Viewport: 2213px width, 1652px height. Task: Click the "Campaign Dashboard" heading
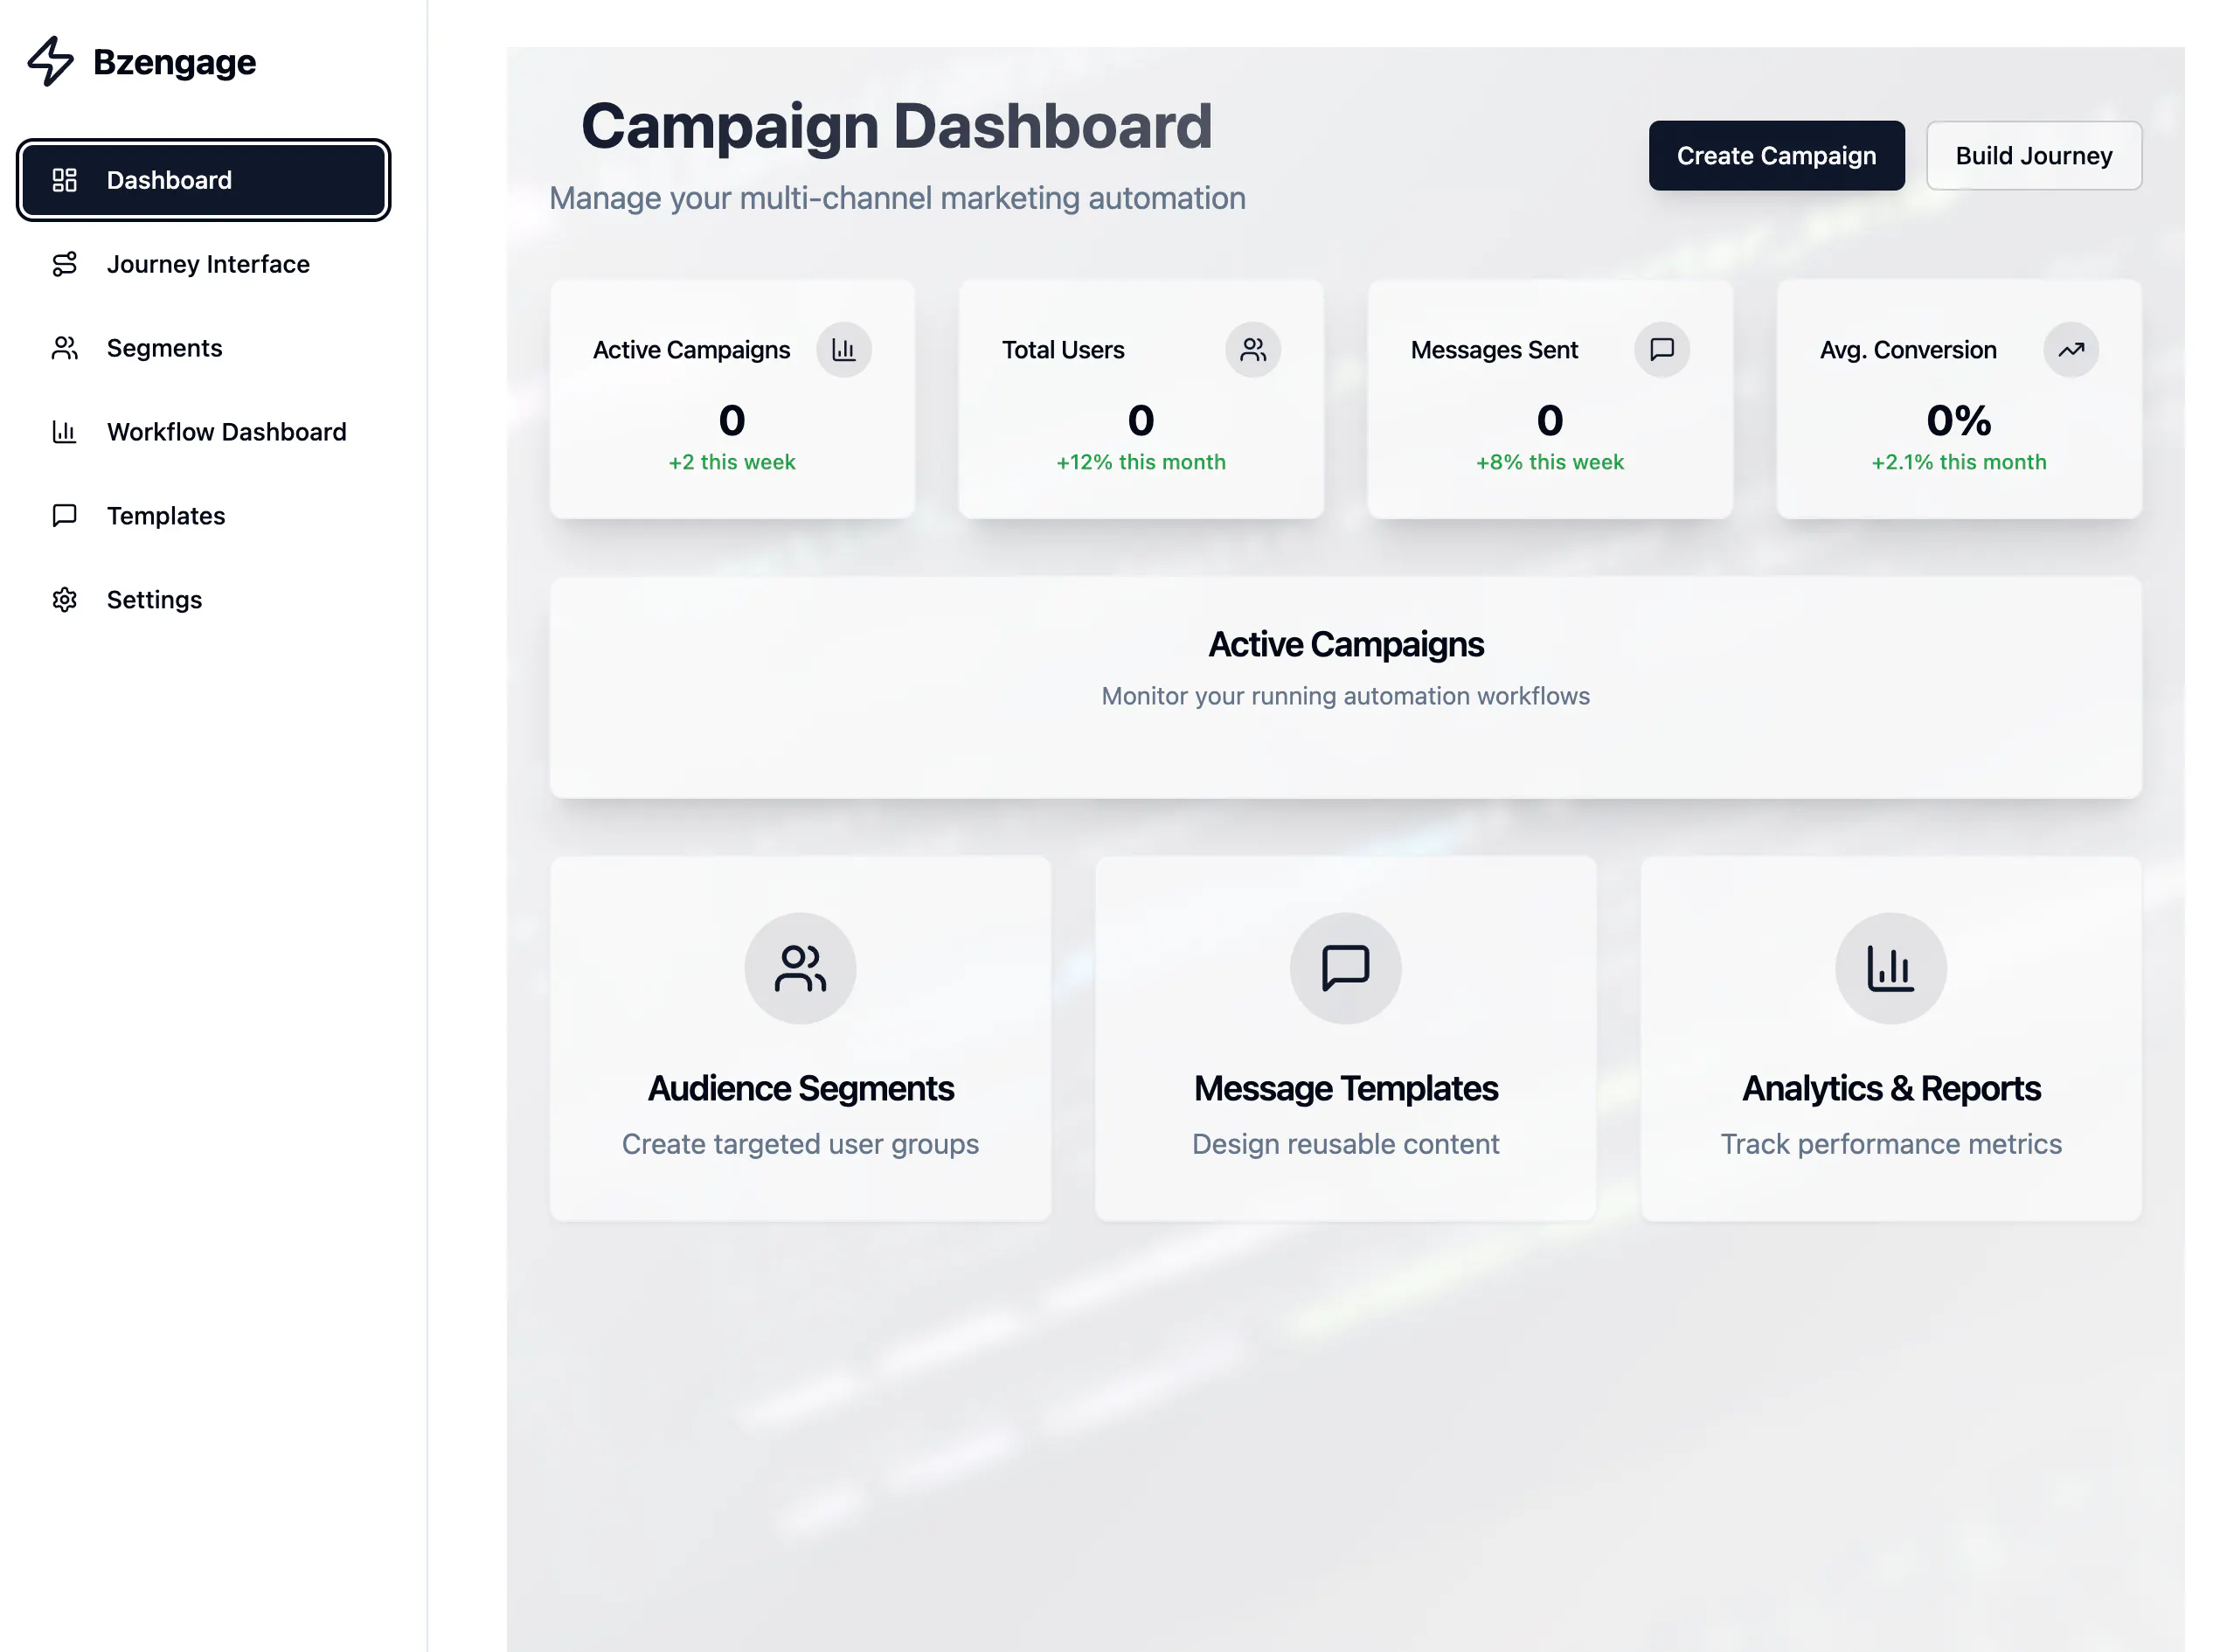[896, 126]
